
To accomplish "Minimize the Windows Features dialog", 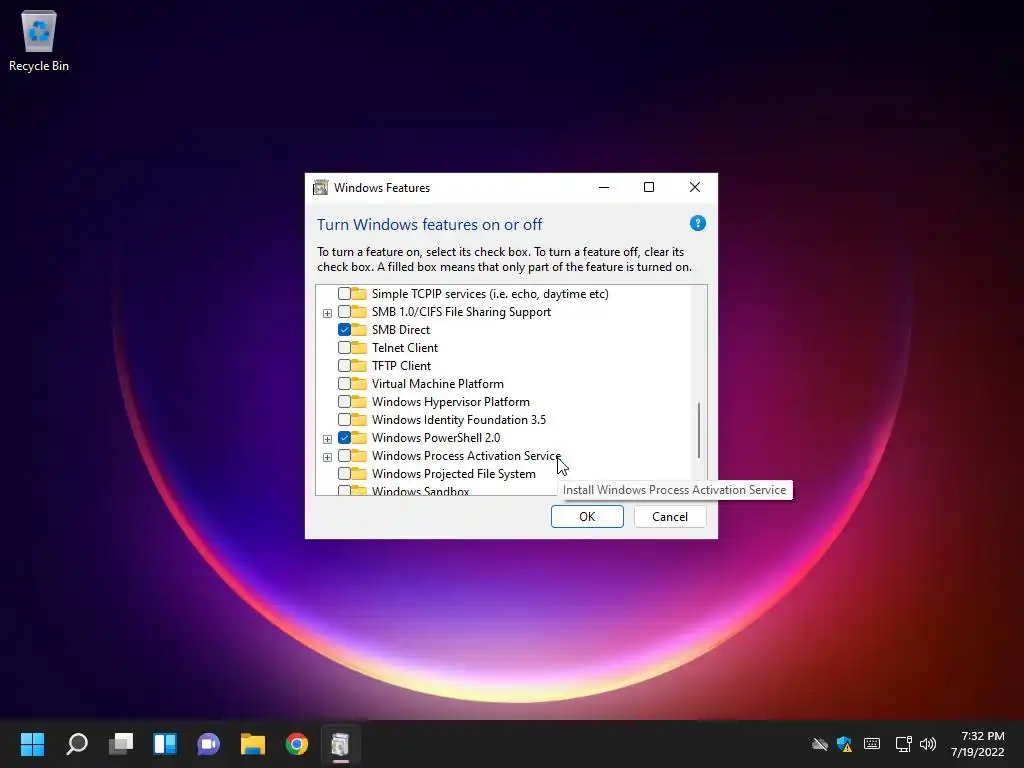I will pyautogui.click(x=604, y=187).
